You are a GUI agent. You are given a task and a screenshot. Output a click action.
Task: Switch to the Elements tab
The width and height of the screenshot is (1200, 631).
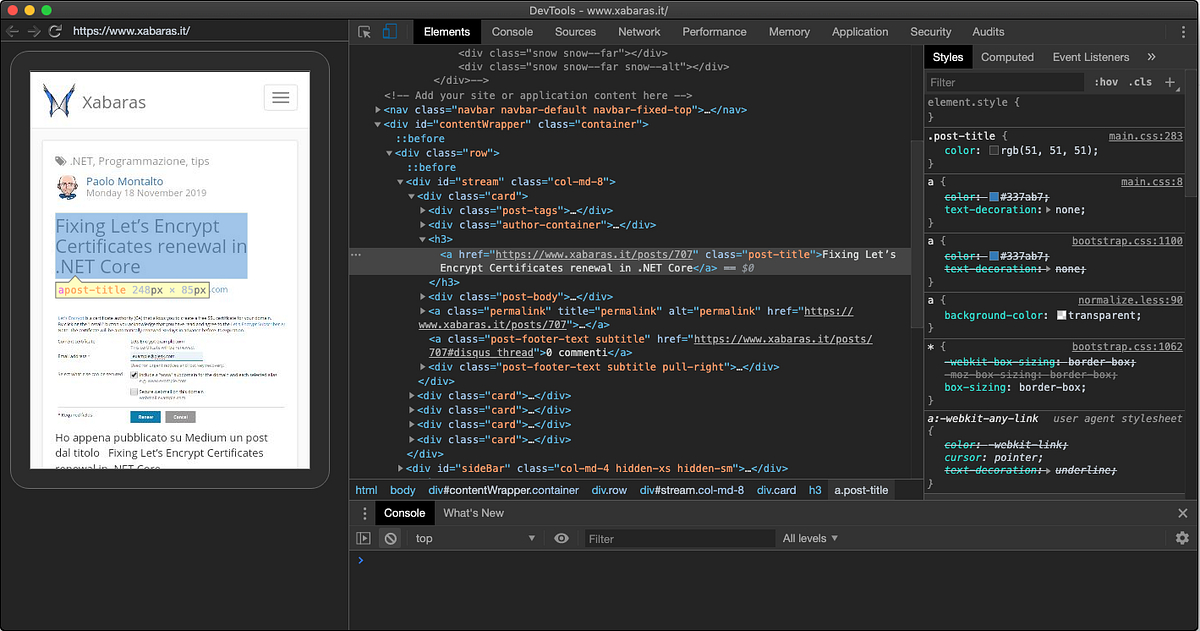447,32
